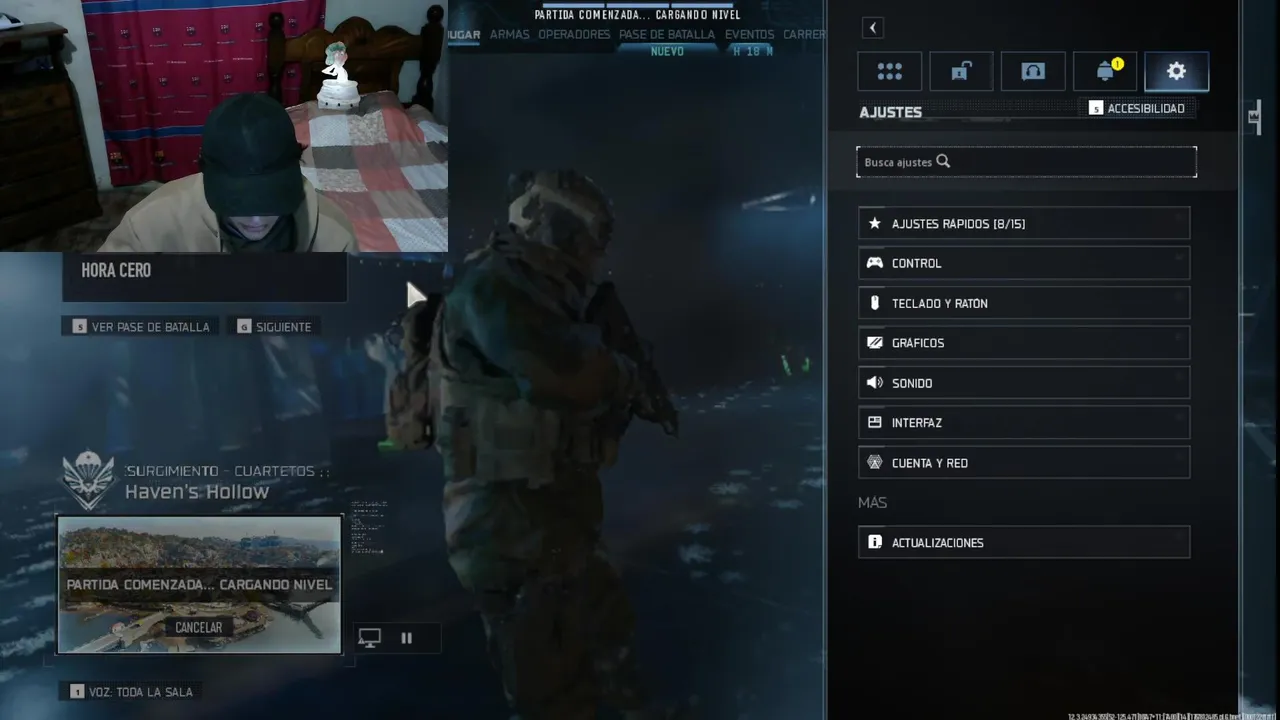
Task: Cancel the match loading with Cancelar
Action: (199, 627)
